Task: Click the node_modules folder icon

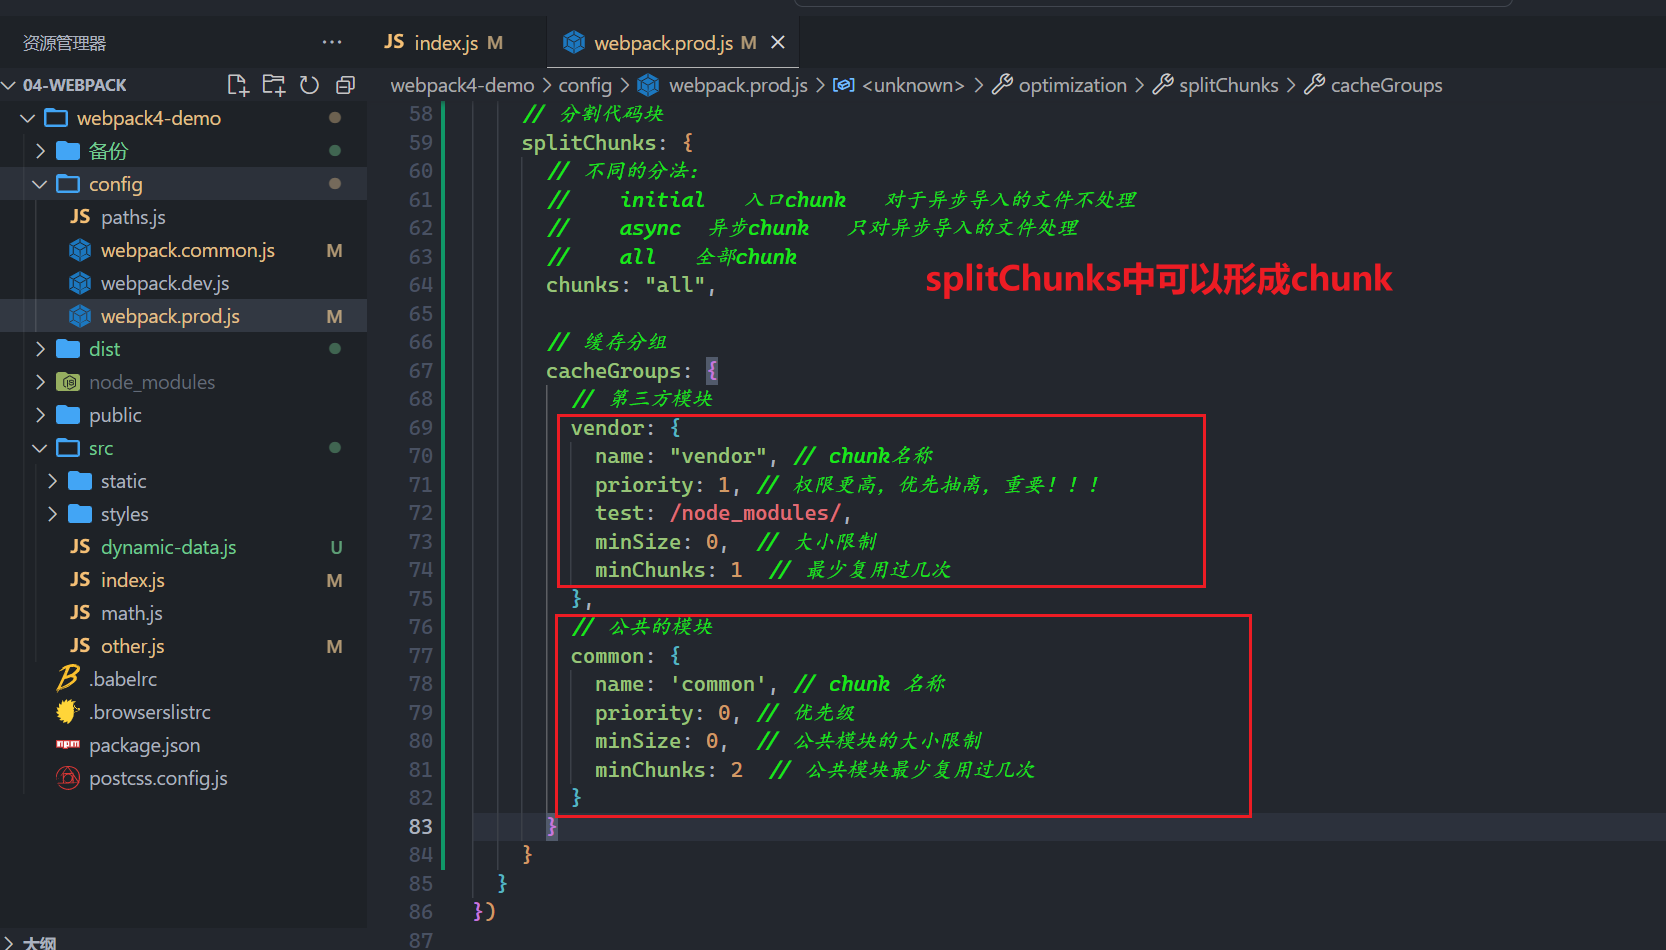Action: tap(68, 382)
